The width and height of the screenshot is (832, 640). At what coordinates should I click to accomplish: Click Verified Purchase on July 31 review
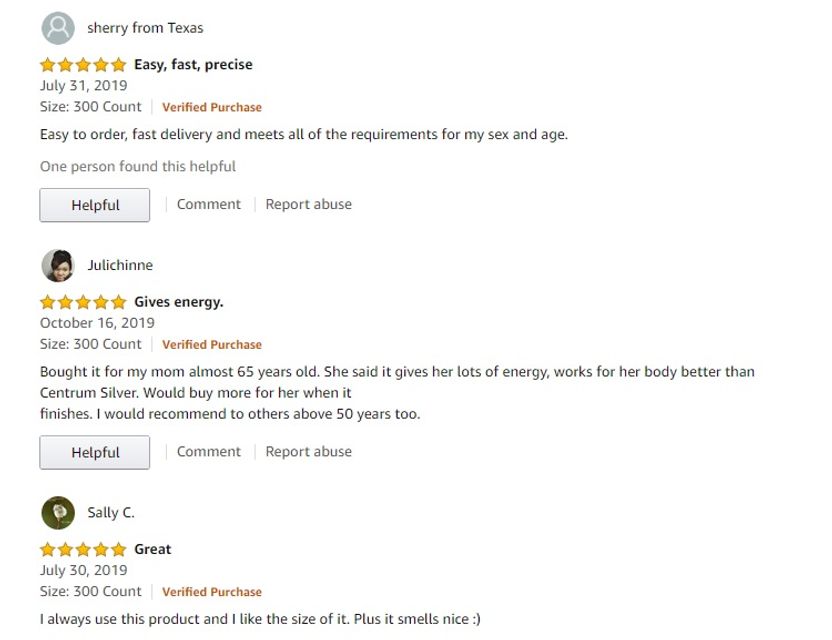tap(212, 107)
